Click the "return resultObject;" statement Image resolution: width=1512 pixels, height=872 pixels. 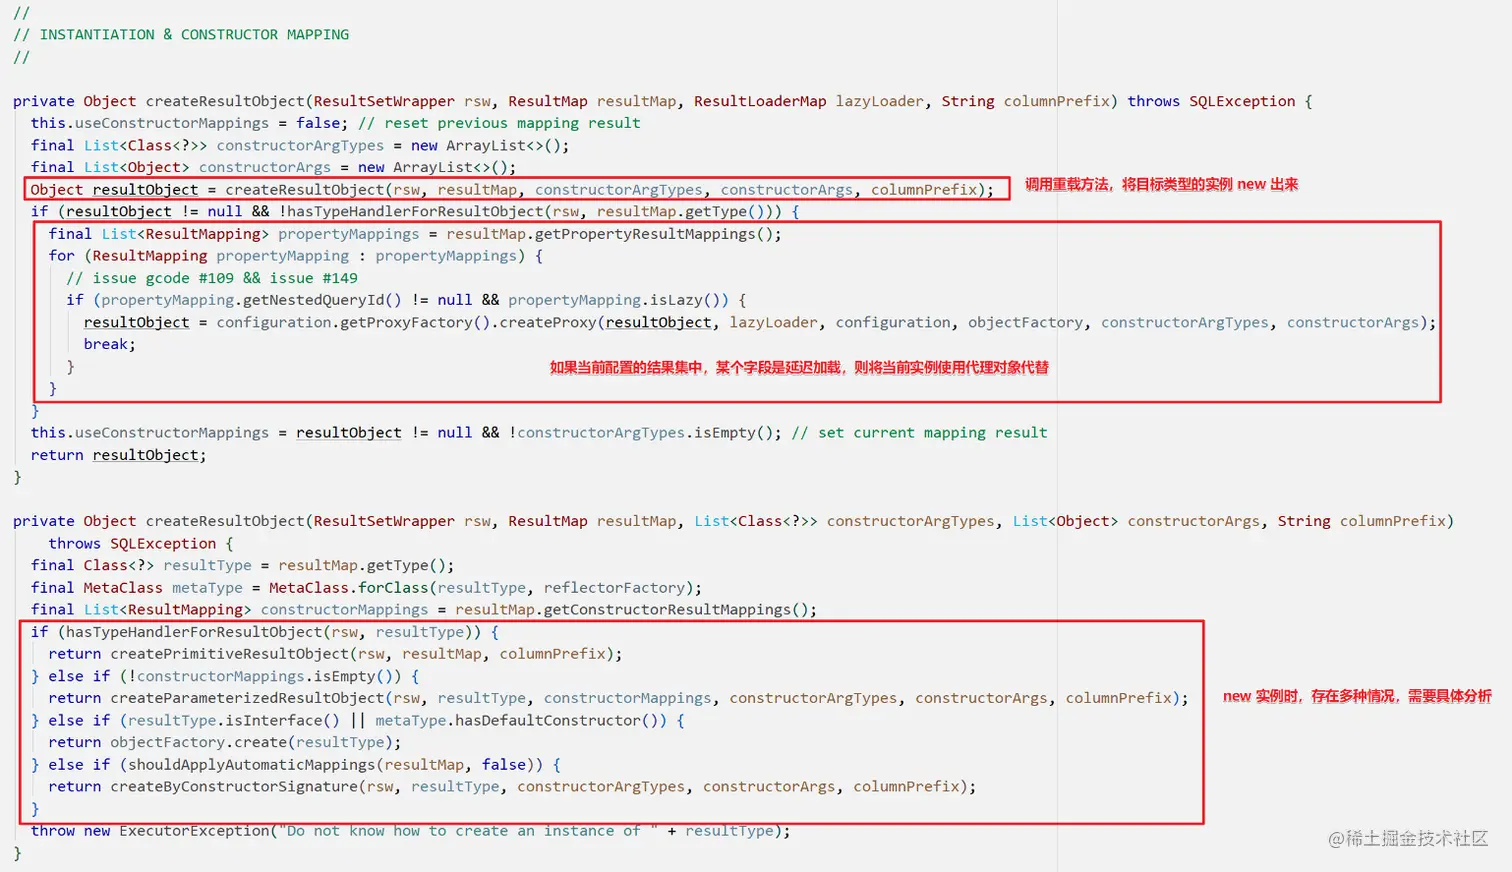tap(119, 455)
